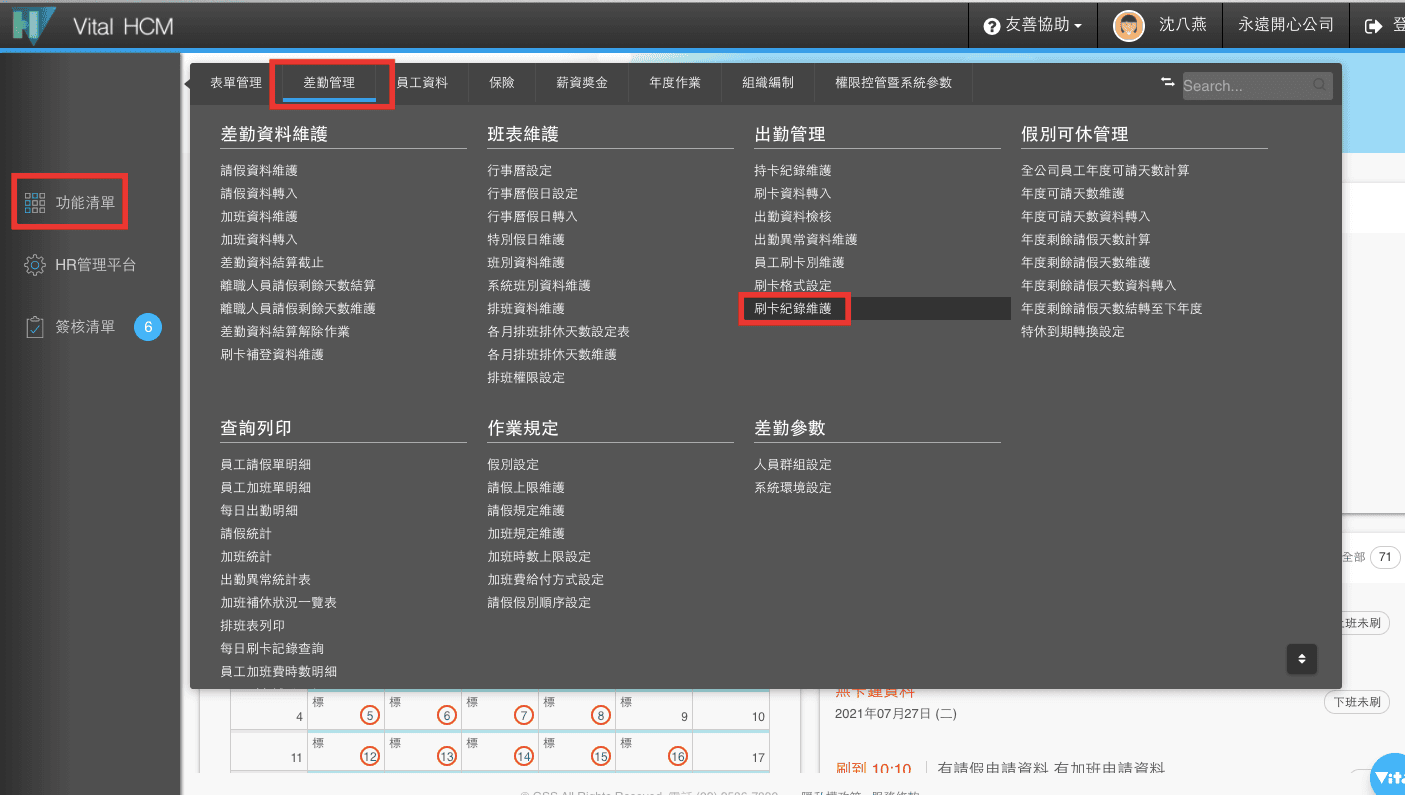Open the 功能清單 grid icon in sidebar
The image size is (1405, 795).
pyautogui.click(x=35, y=203)
